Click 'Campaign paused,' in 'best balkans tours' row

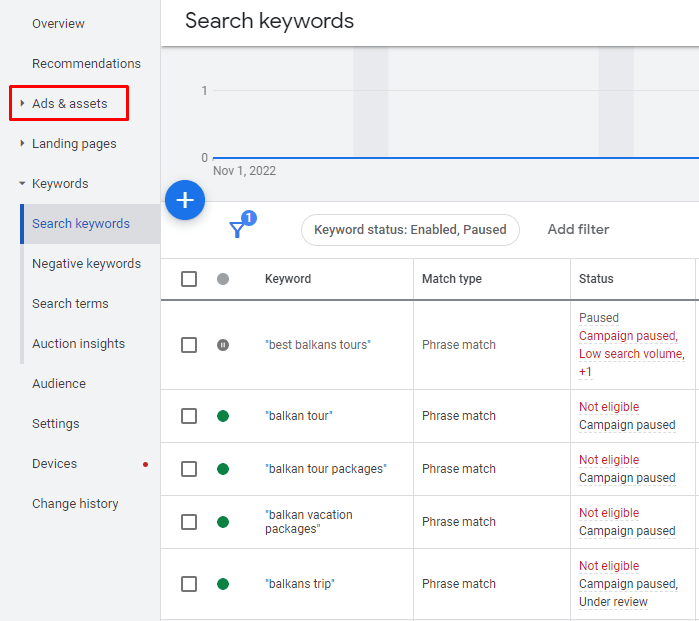tap(628, 336)
